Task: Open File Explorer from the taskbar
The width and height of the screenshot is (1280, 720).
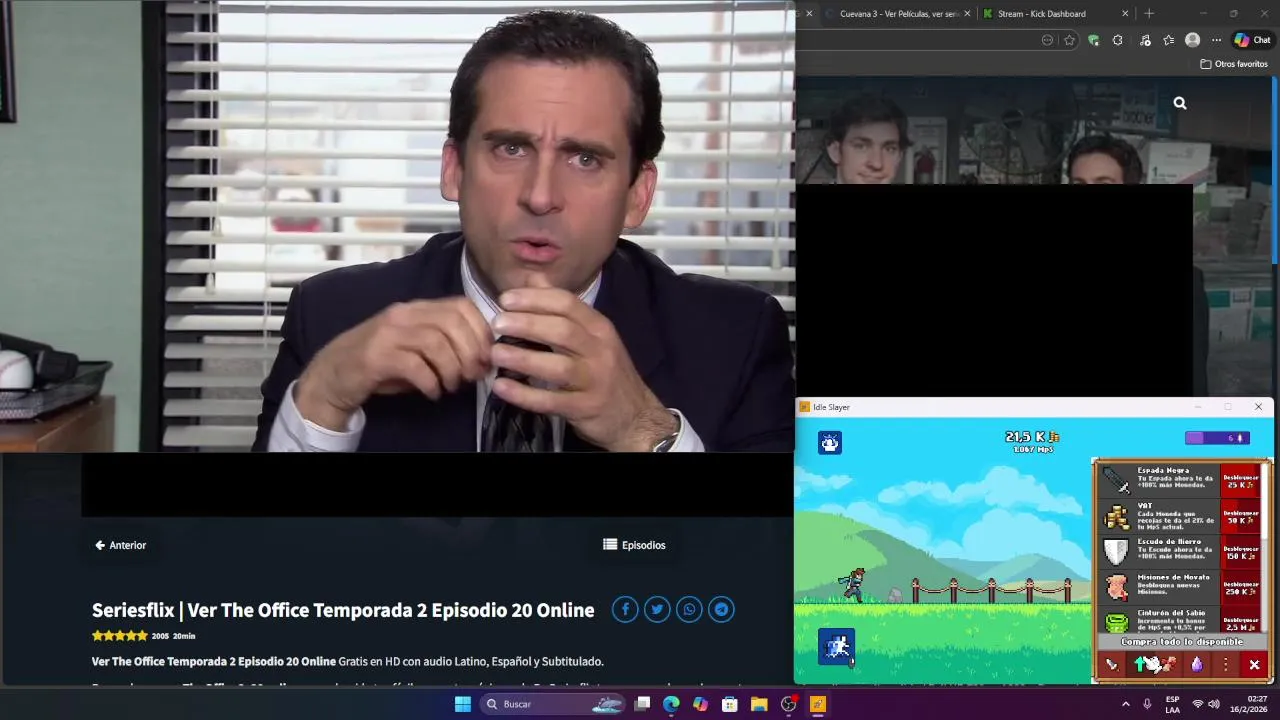Action: point(759,704)
